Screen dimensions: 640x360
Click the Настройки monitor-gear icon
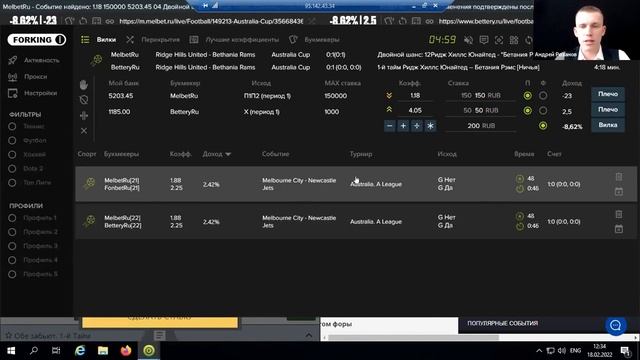click(x=13, y=93)
